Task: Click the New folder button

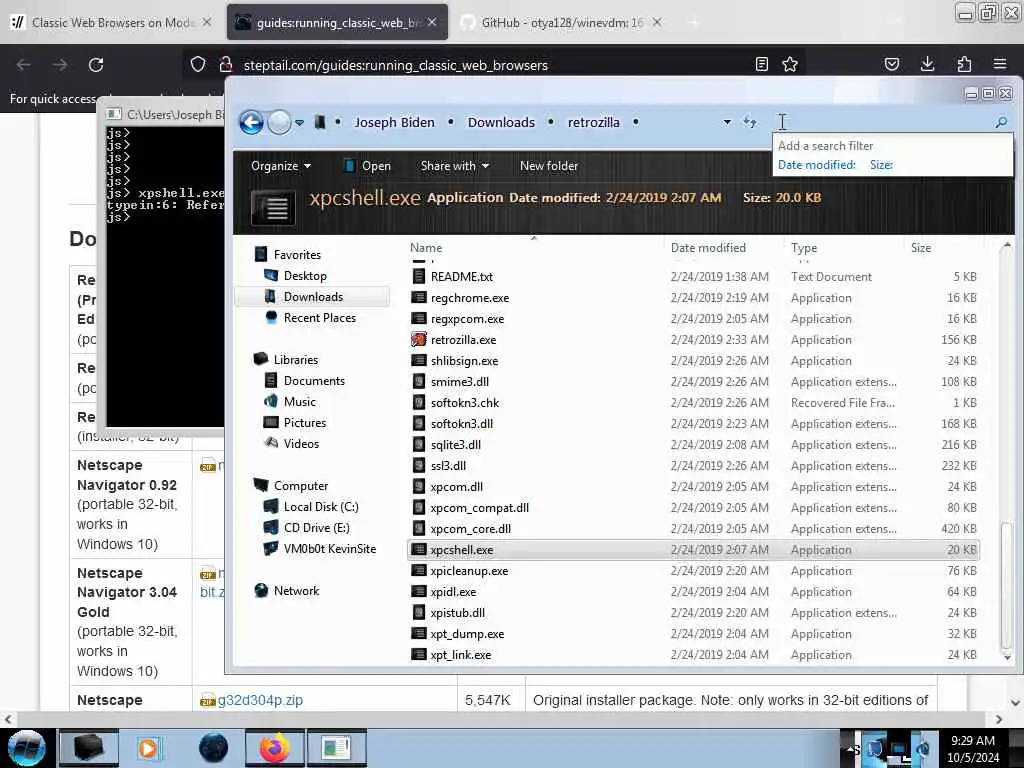Action: [549, 166]
